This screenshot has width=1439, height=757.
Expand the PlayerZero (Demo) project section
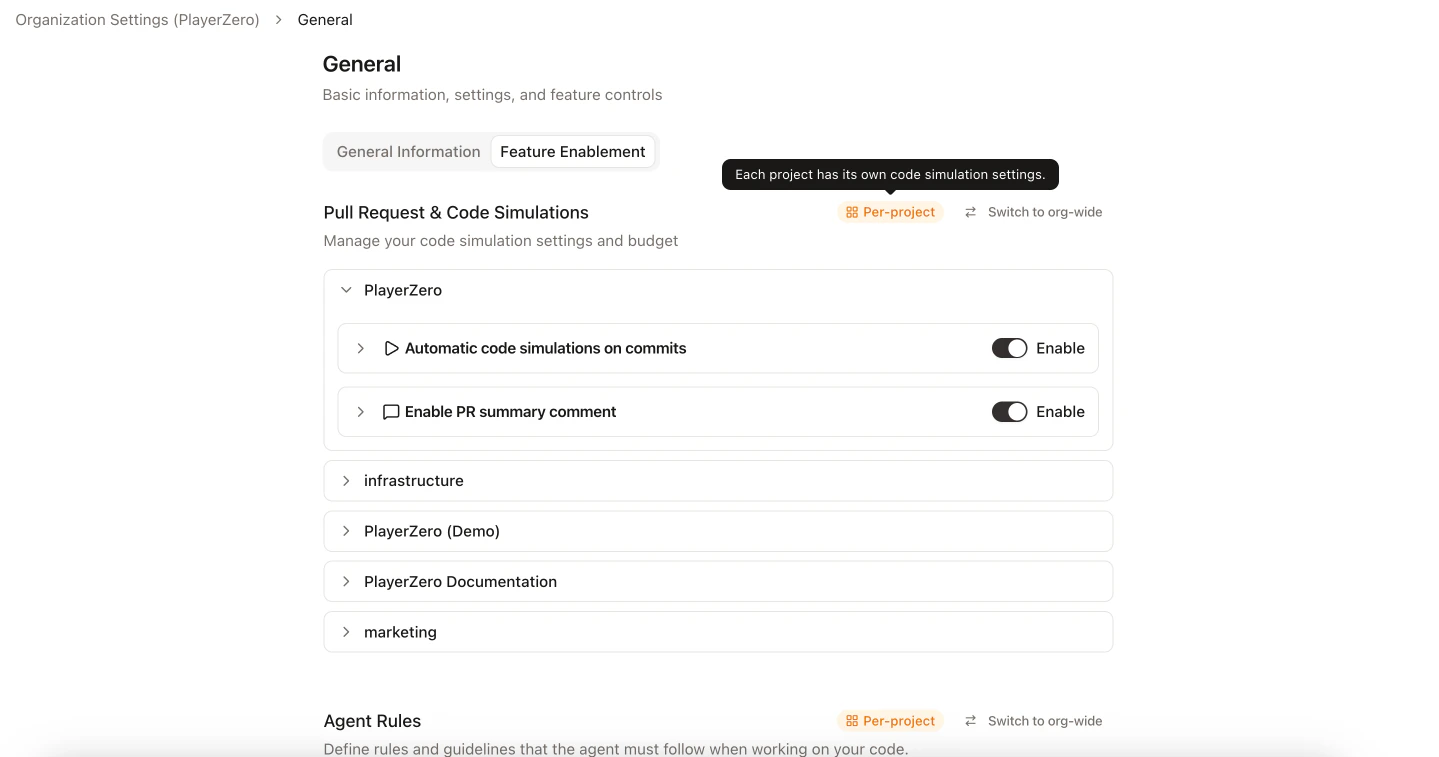[346, 530]
